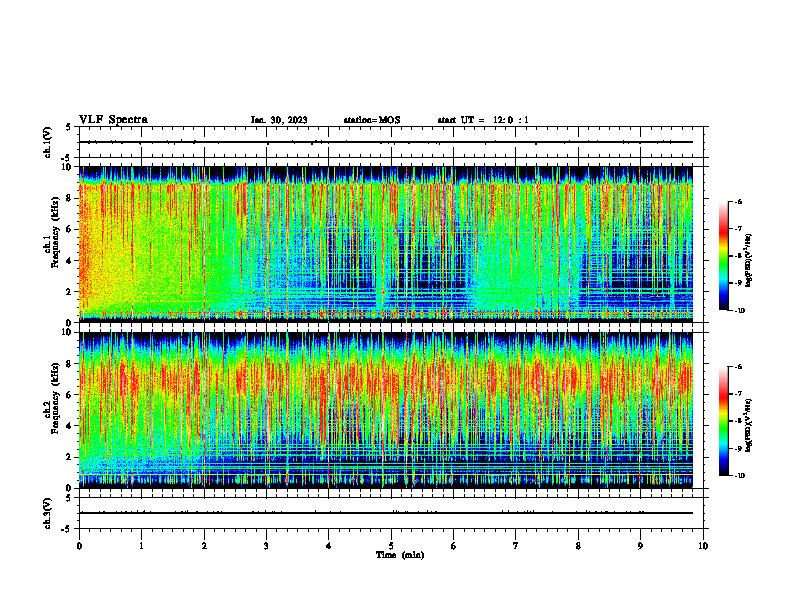Click the "10" tick on the time axis

pos(703,546)
